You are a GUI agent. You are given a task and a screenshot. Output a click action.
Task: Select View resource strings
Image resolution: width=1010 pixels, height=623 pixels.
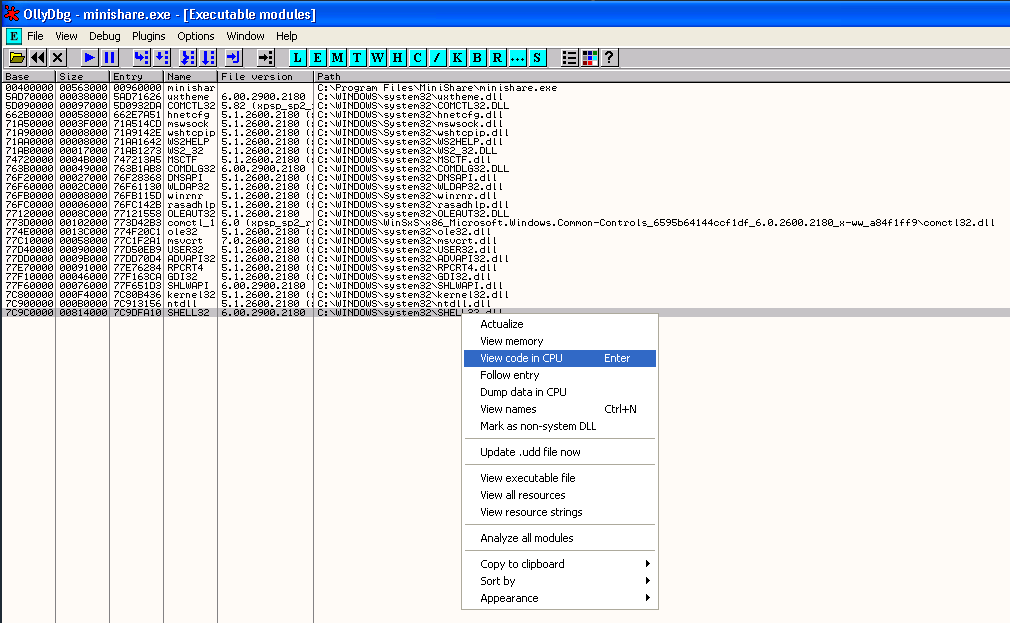pos(560,512)
